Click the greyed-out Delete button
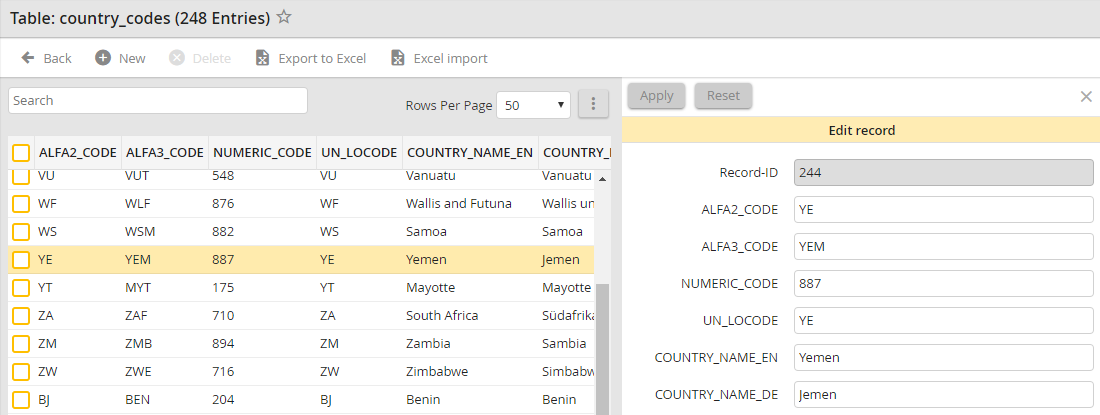The height and width of the screenshot is (415, 1100). coord(200,58)
